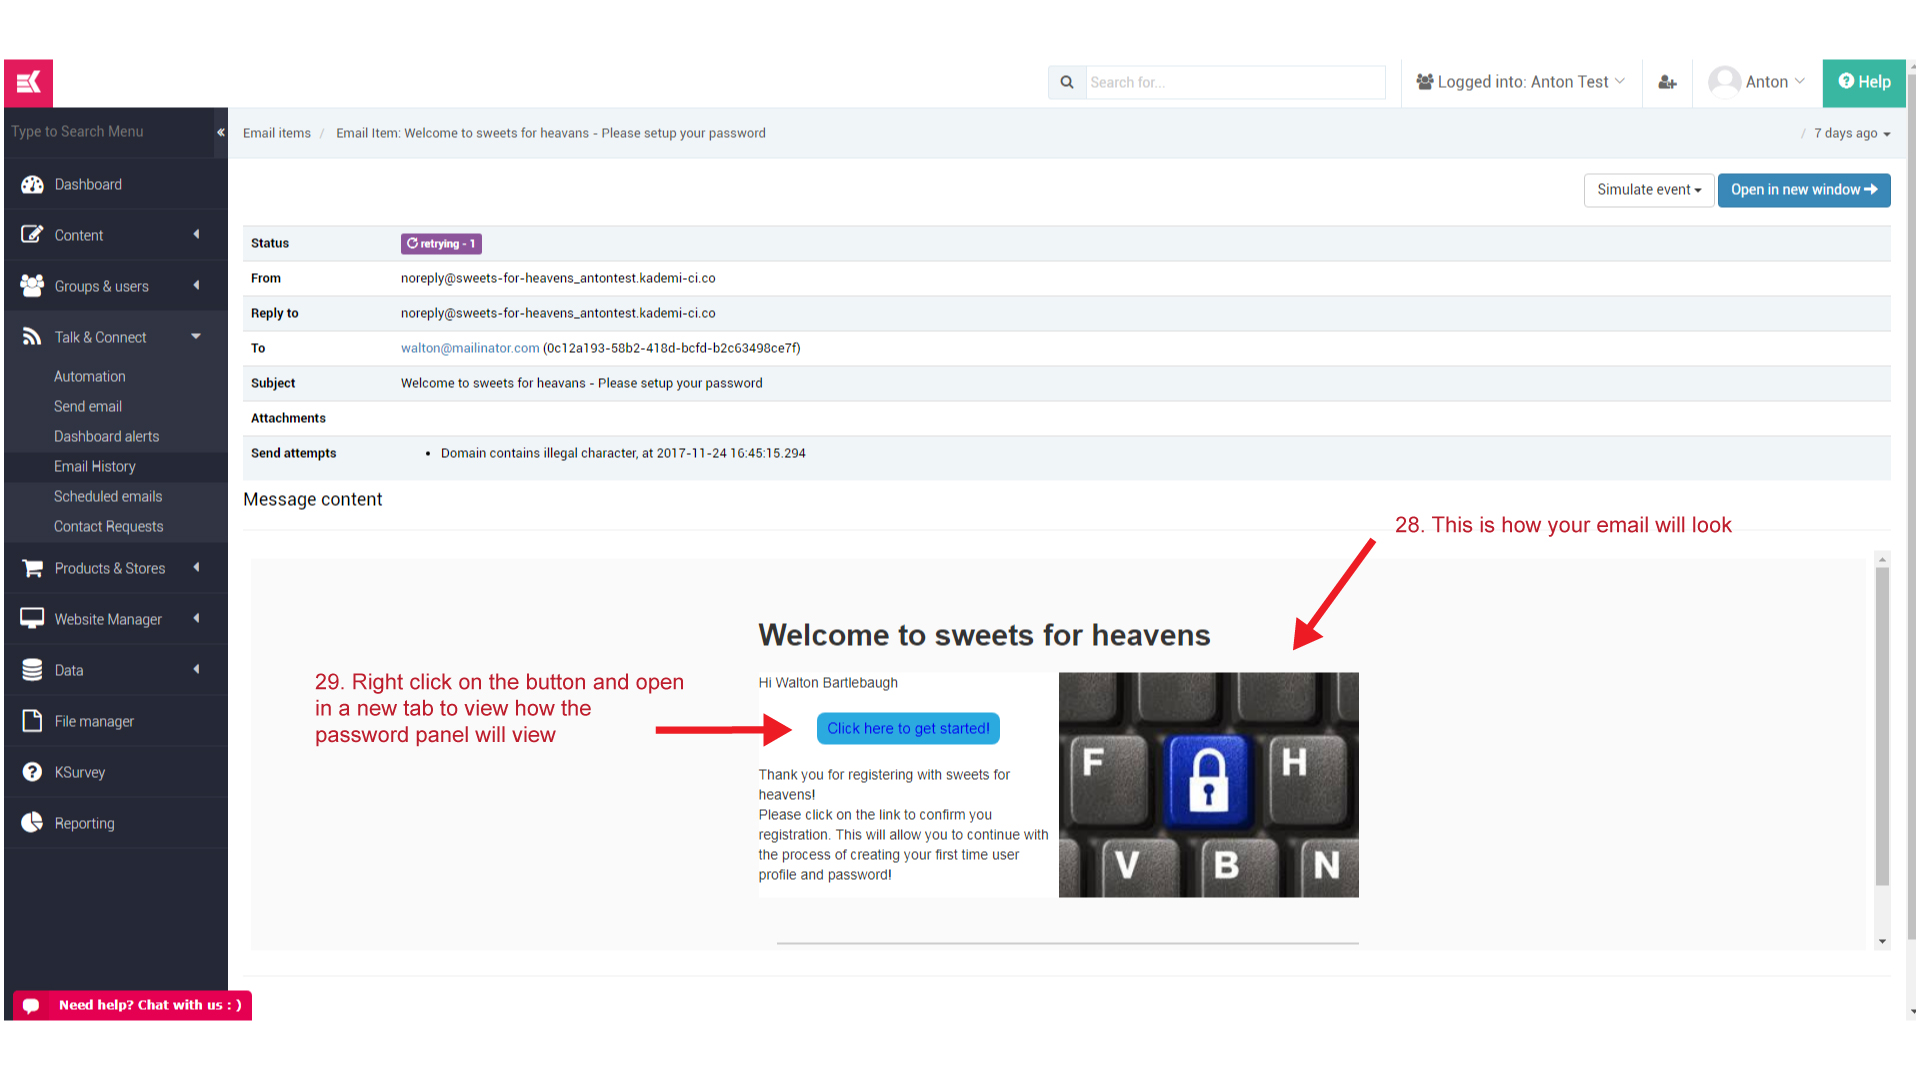Click the Email items breadcrumb link
The height and width of the screenshot is (1080, 1920).
pyautogui.click(x=277, y=133)
